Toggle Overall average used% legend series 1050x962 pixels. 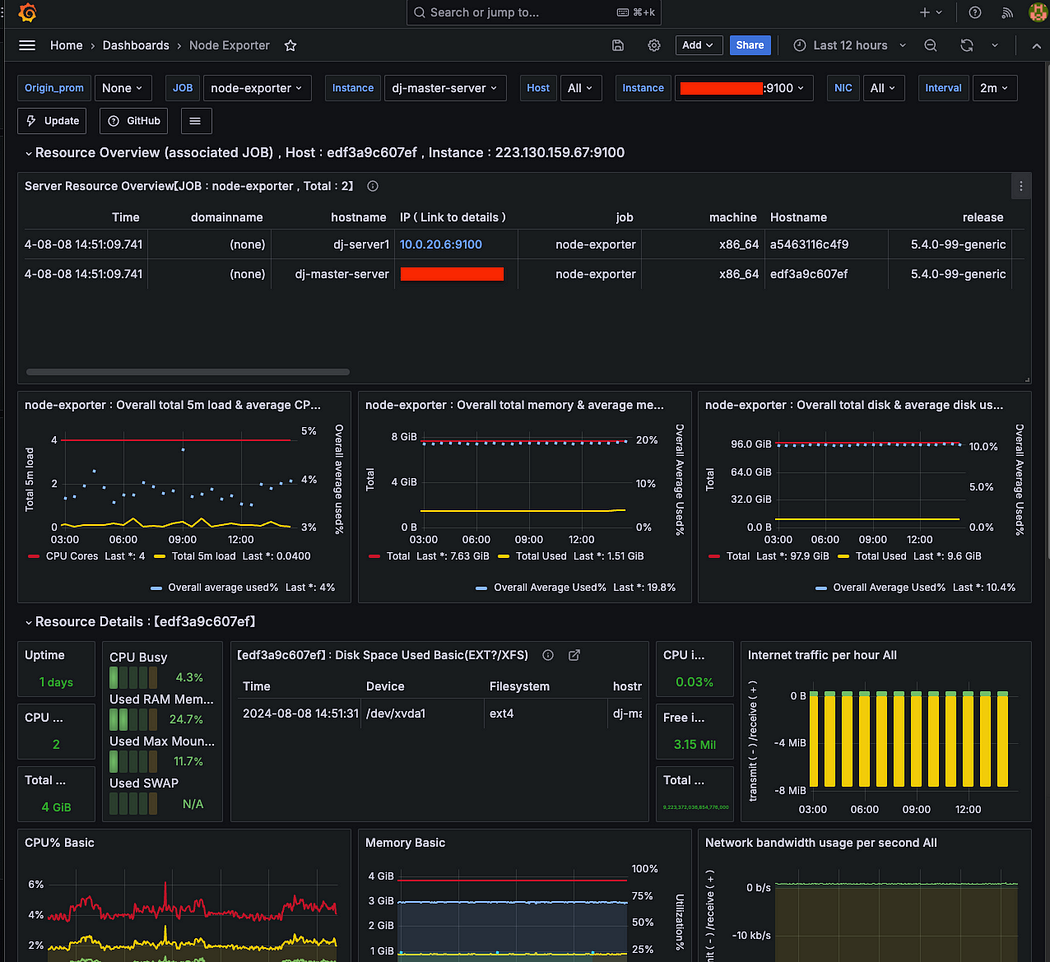click(223, 588)
